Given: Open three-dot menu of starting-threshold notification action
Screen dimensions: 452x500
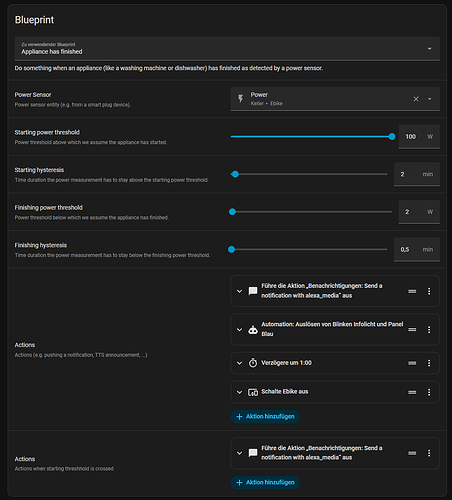Looking at the screenshot, I should (x=429, y=453).
